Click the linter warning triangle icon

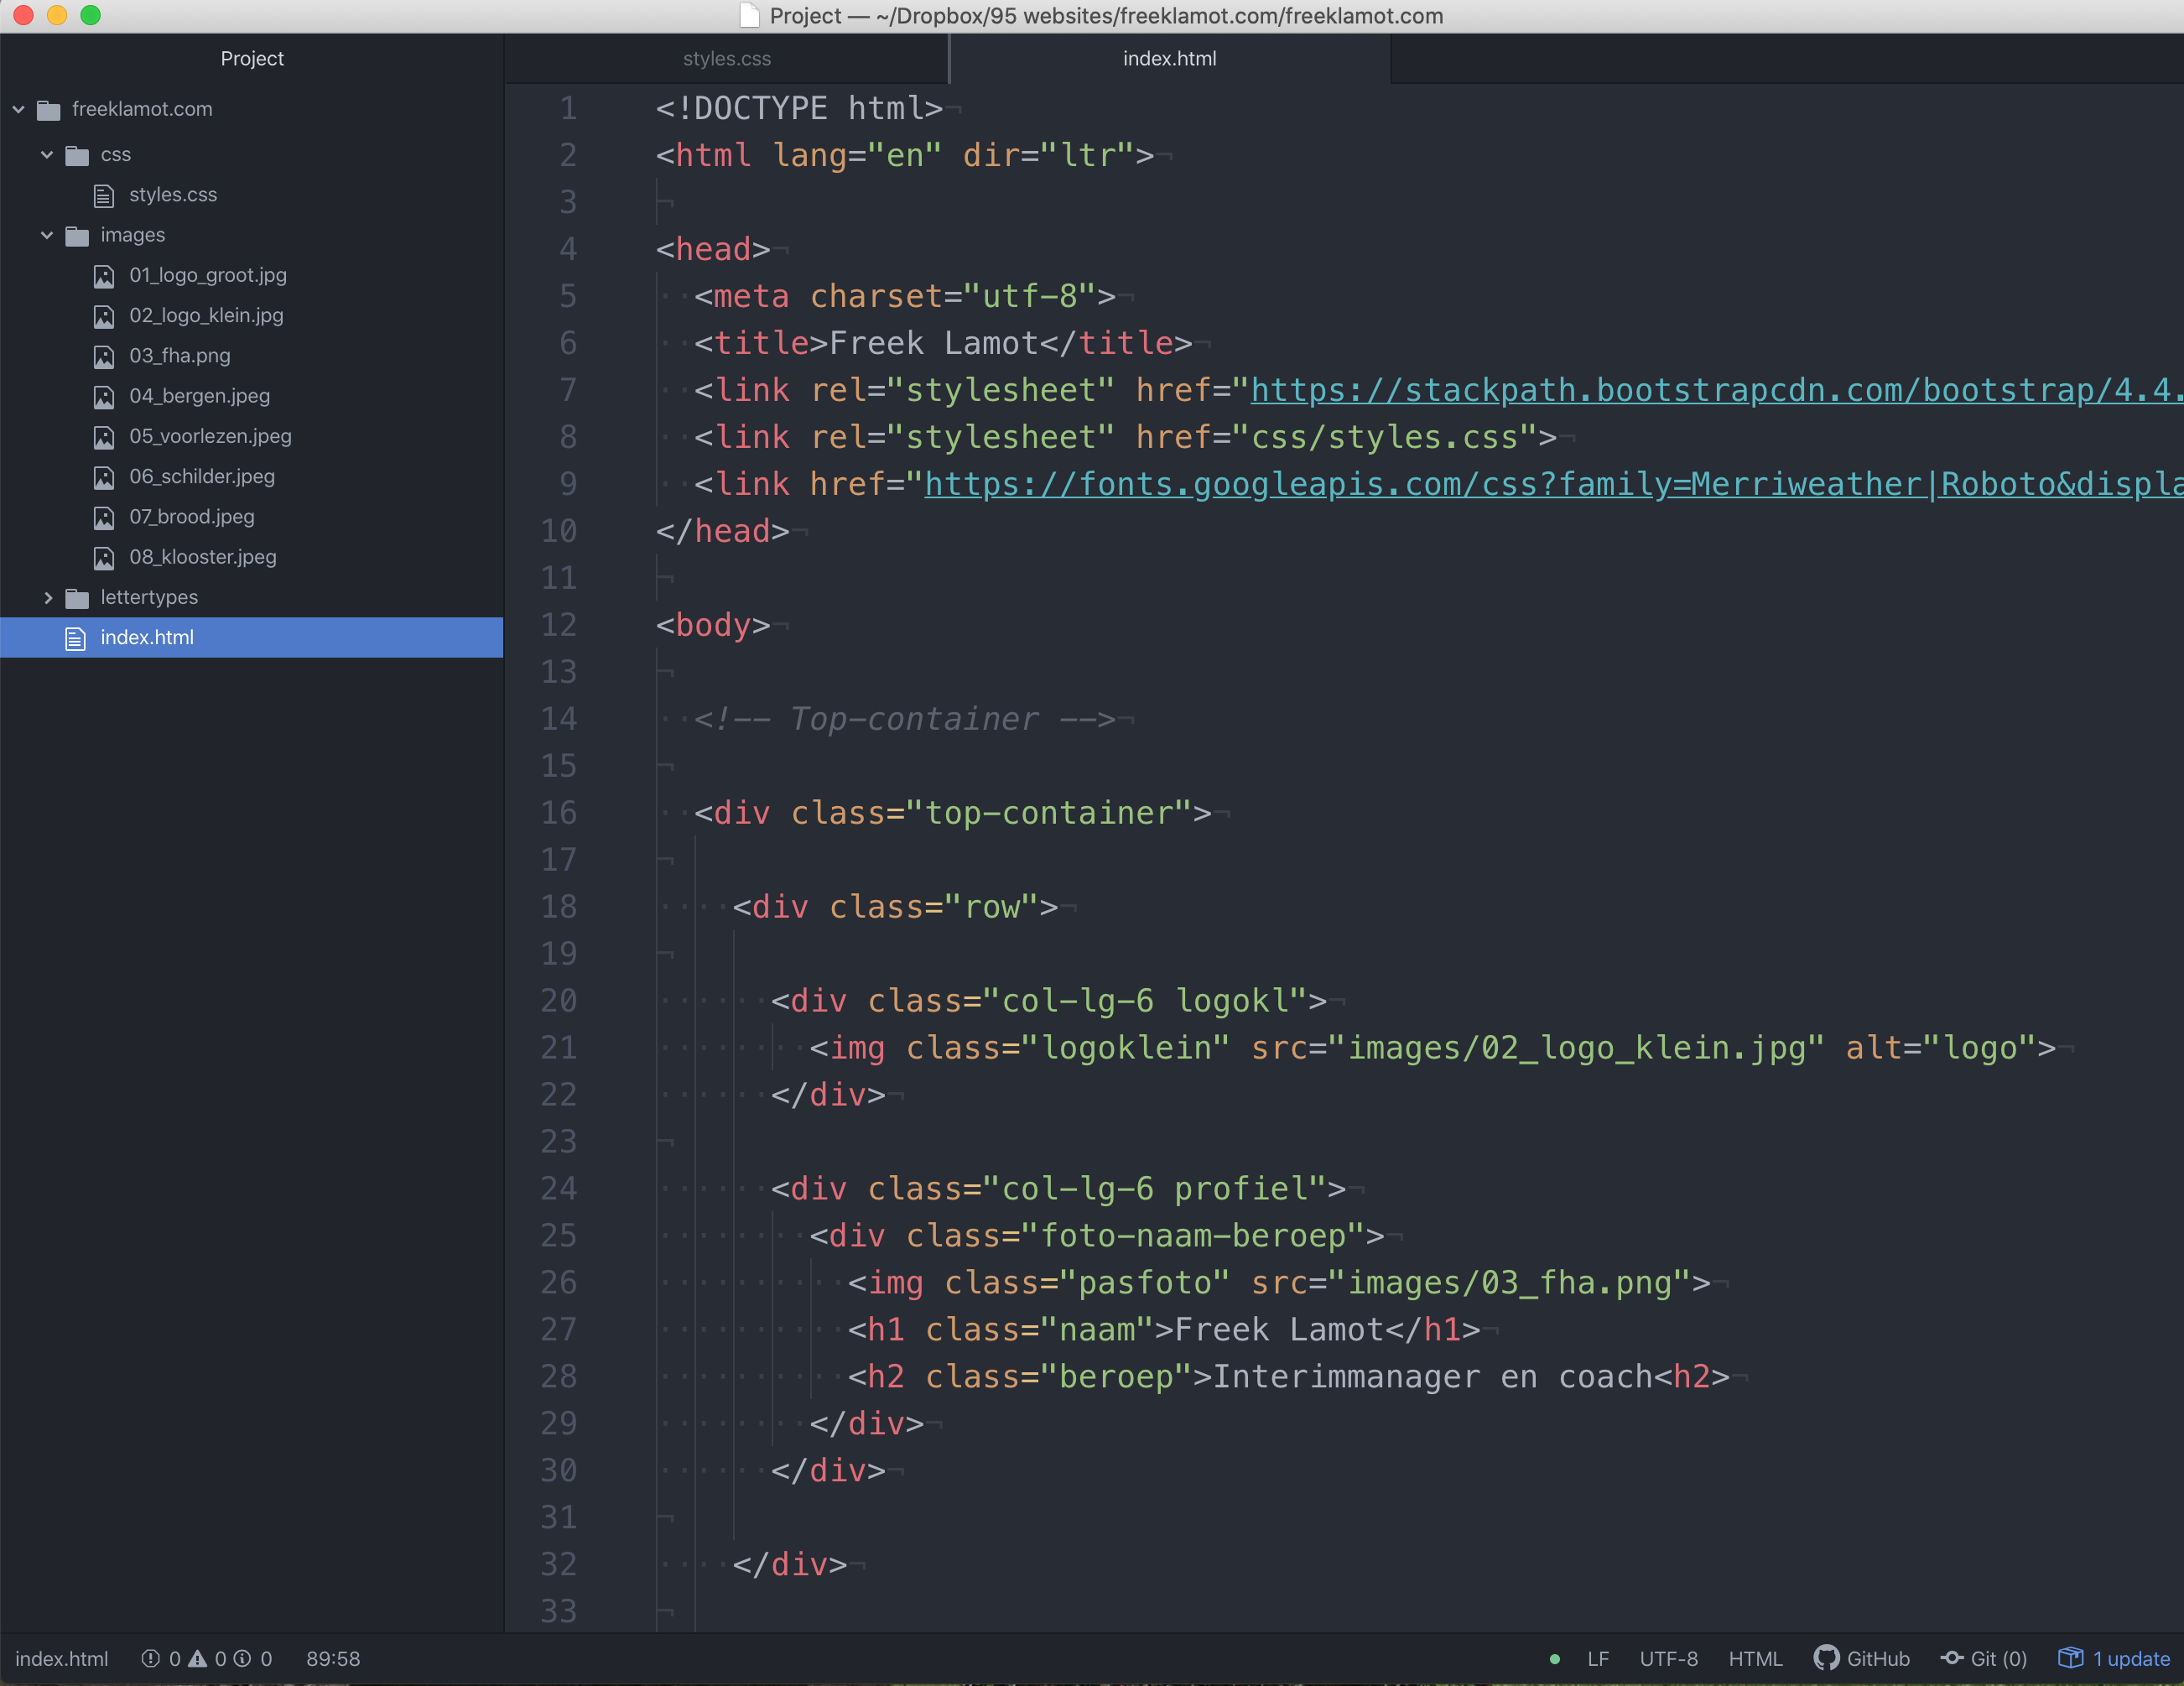click(198, 1658)
